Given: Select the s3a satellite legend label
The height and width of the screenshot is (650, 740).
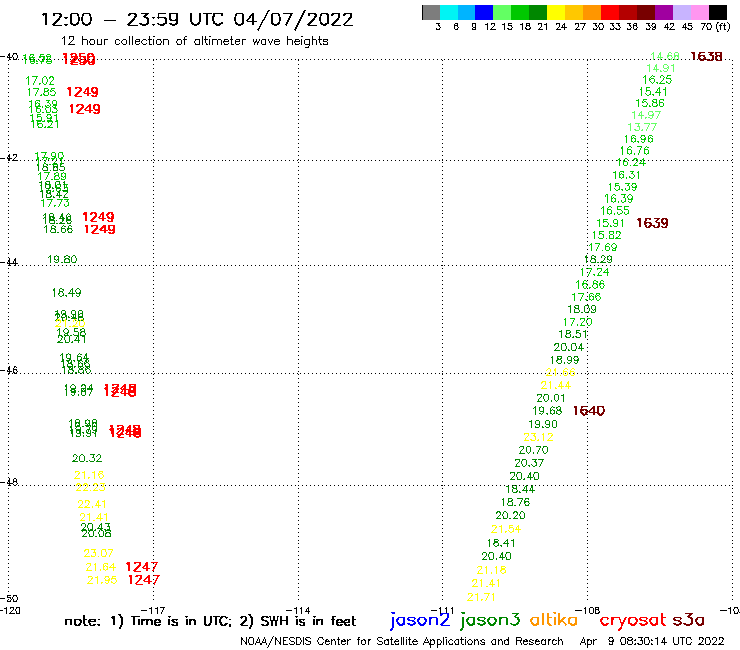Looking at the screenshot, I should point(689,620).
